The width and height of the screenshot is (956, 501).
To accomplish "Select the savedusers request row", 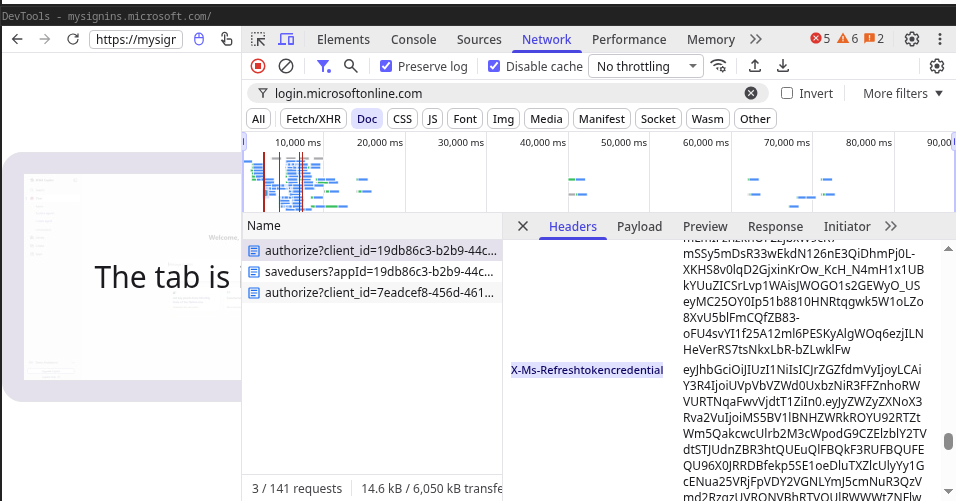I will (378, 272).
